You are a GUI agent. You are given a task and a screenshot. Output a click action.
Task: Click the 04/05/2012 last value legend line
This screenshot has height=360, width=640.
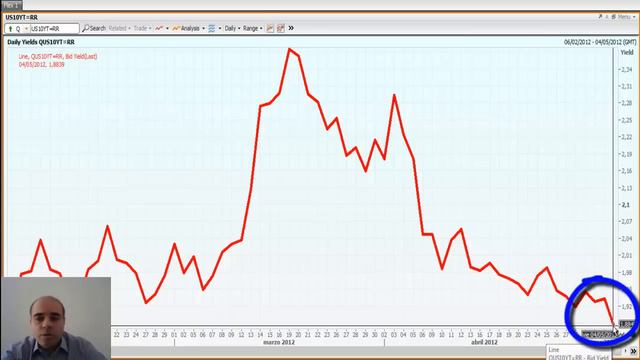coord(41,64)
